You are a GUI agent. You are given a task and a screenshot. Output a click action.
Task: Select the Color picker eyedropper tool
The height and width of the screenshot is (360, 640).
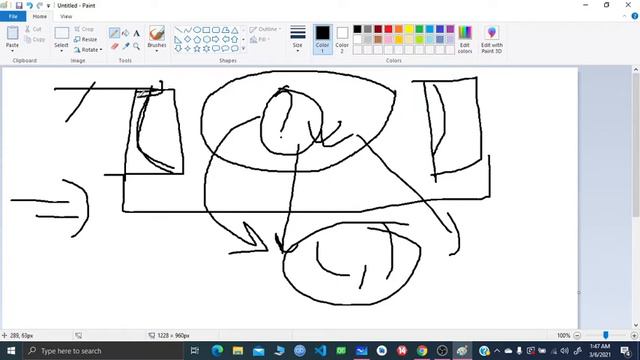[126, 47]
